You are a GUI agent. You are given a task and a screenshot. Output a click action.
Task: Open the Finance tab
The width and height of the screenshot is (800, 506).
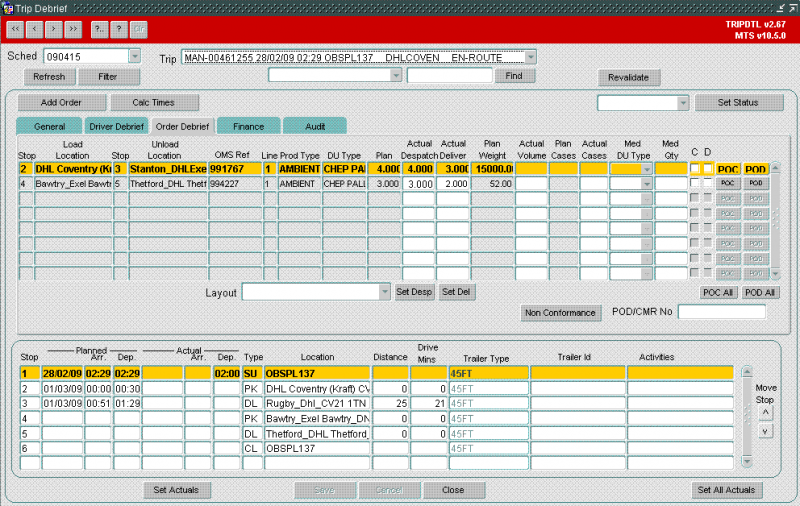click(x=248, y=126)
